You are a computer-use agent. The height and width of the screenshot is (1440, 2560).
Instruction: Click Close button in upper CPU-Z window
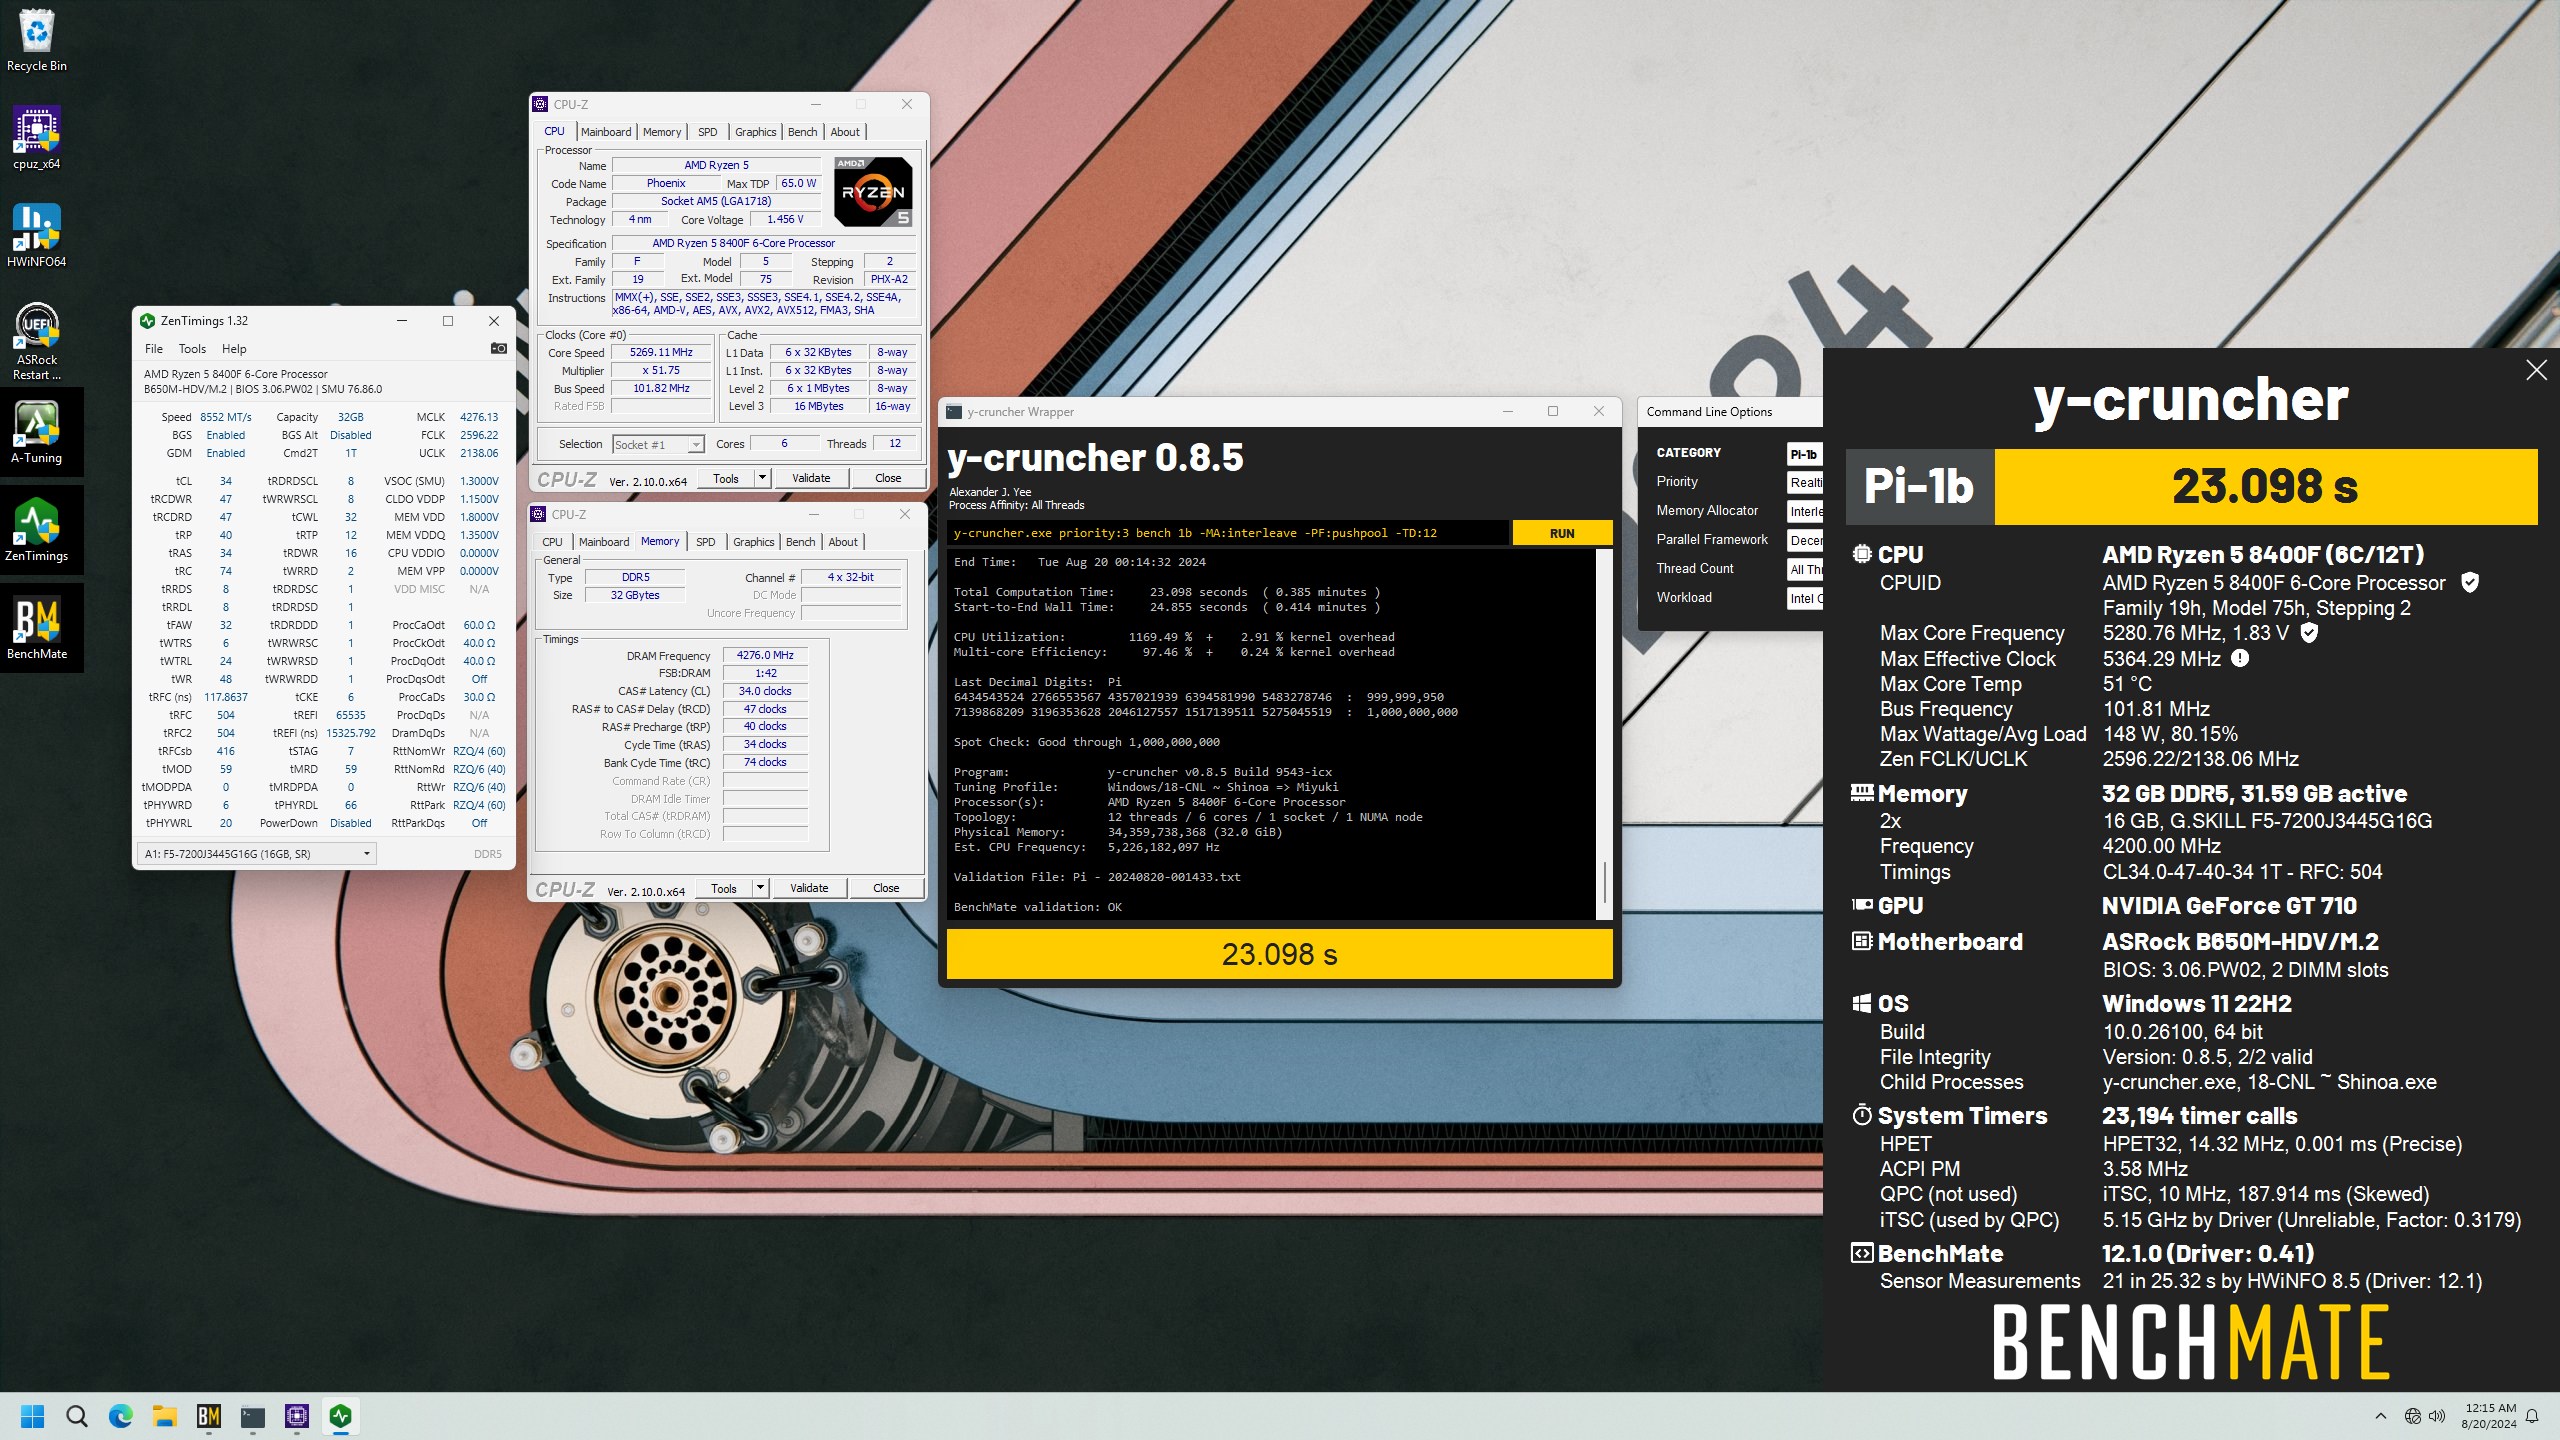[888, 478]
